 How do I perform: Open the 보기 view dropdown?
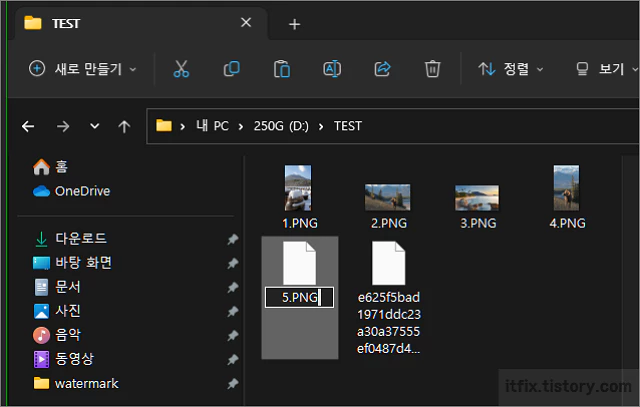(606, 69)
